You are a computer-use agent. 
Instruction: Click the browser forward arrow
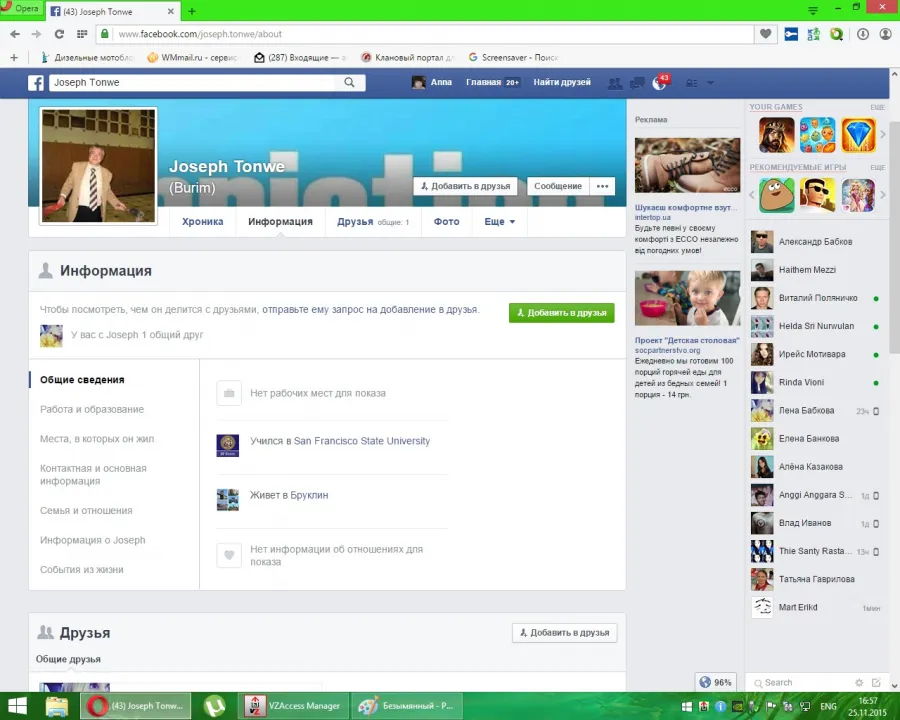click(x=36, y=34)
